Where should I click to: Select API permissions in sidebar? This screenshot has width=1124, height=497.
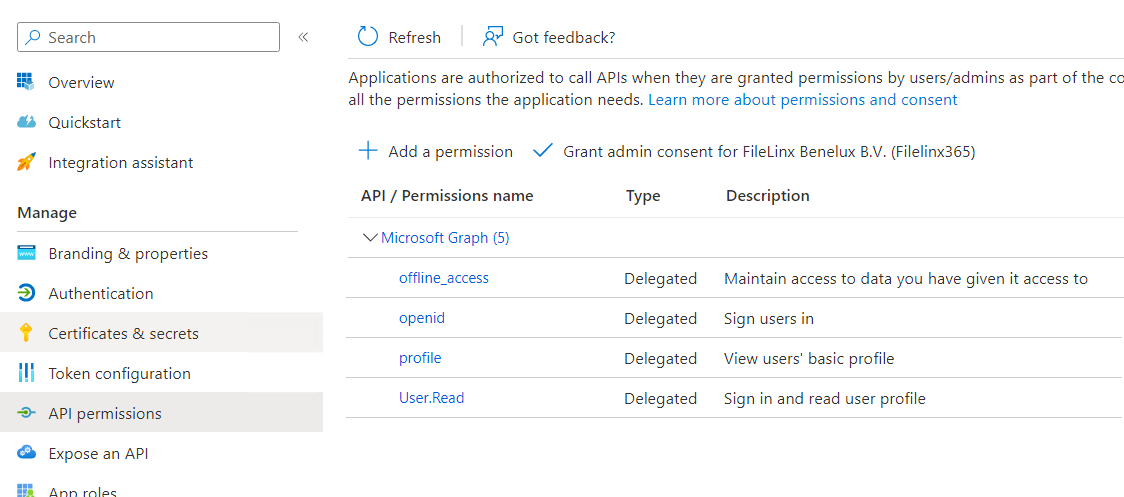pos(161,413)
